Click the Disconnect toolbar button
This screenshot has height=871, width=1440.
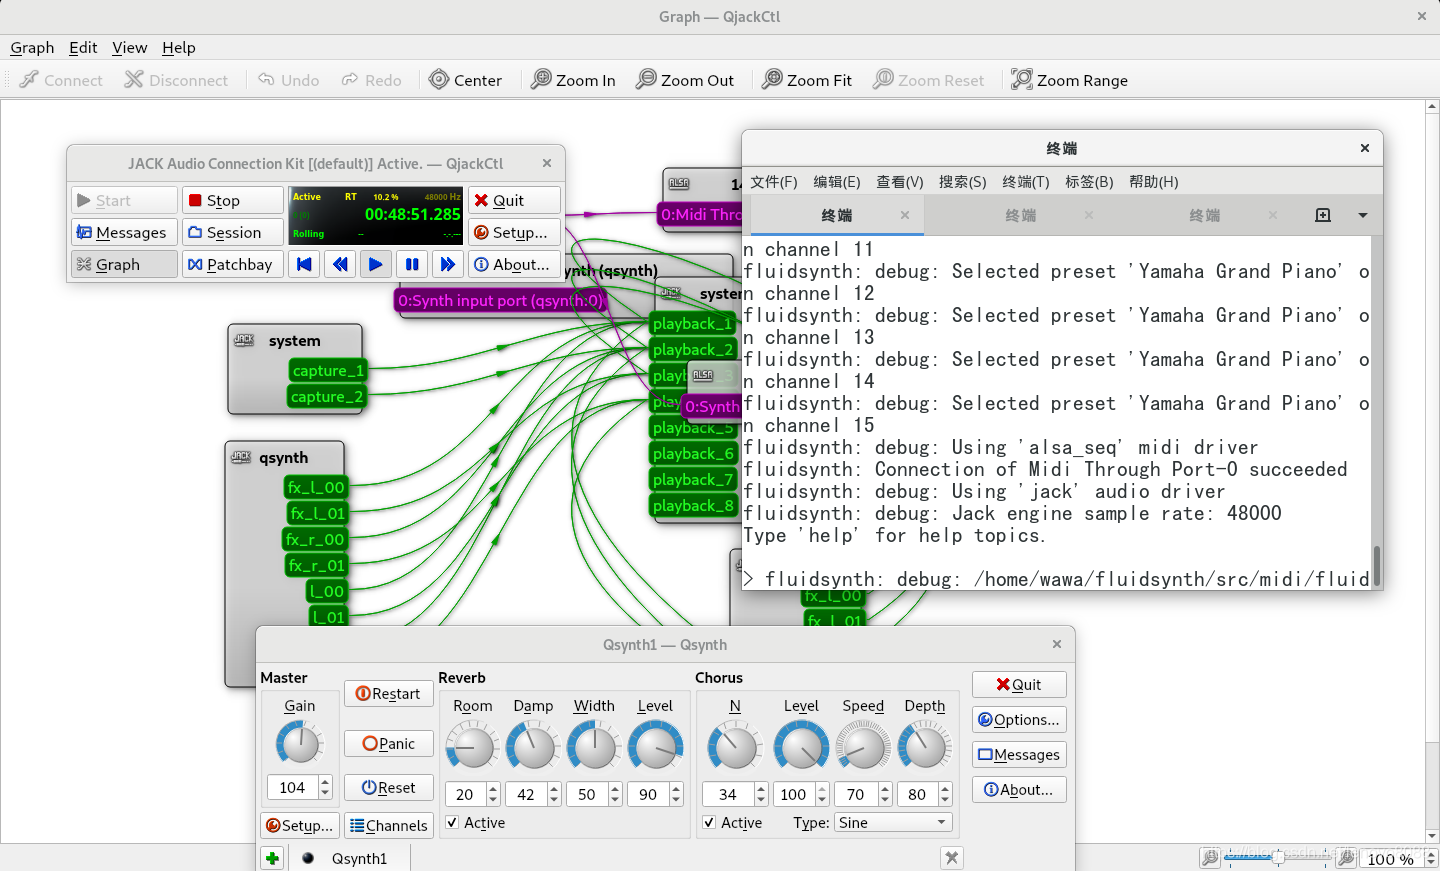click(176, 80)
